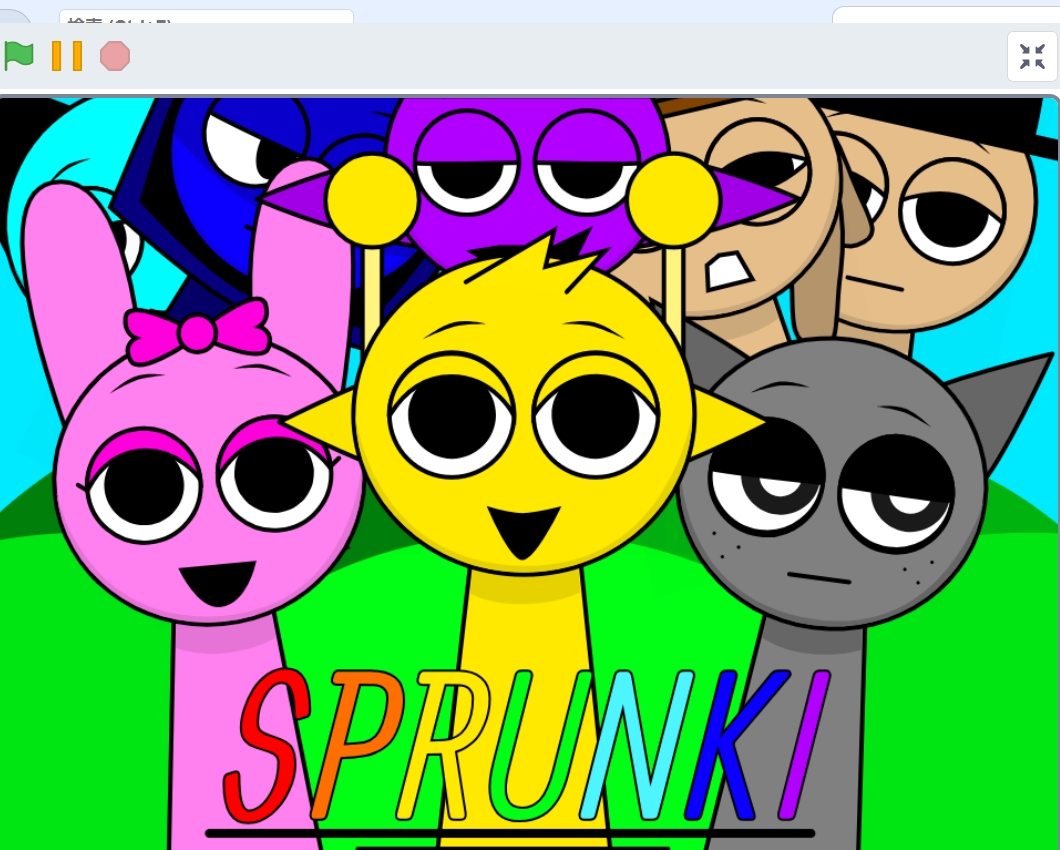Screen dimensions: 1060x850
Task: Click the pink bunny character with the bow
Action: coord(208,483)
